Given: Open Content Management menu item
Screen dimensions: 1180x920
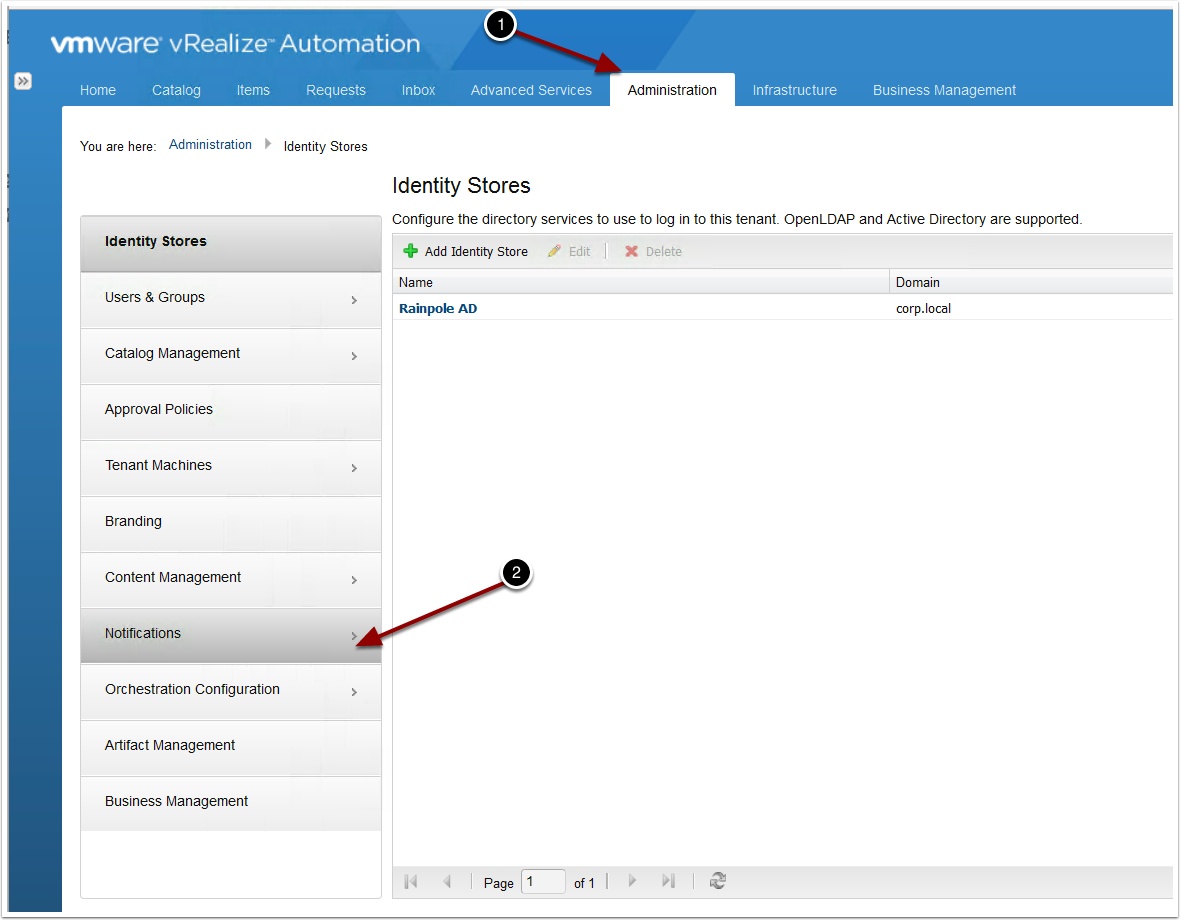Looking at the screenshot, I should pos(231,580).
